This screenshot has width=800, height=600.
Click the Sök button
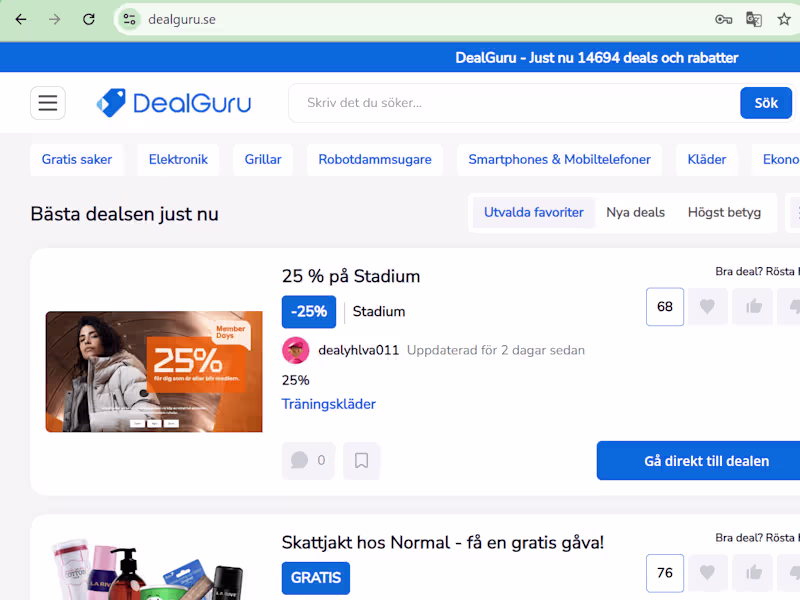766,103
